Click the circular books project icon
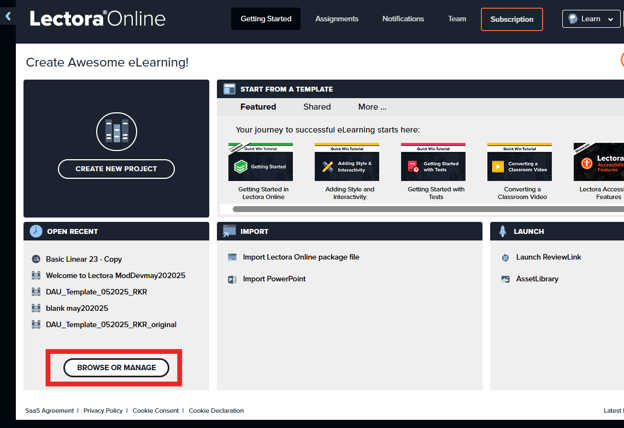Image resolution: width=624 pixels, height=428 pixels. [117, 131]
